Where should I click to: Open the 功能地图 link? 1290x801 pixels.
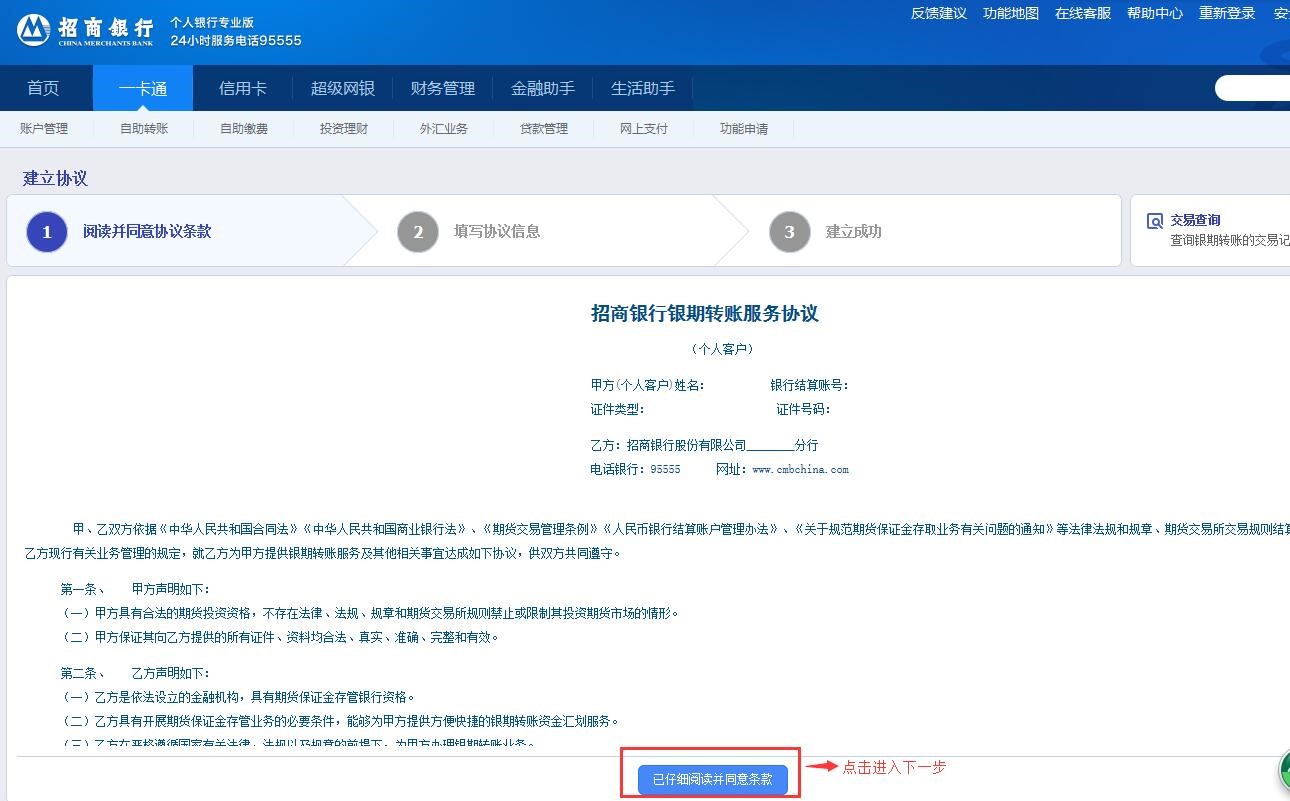1011,13
